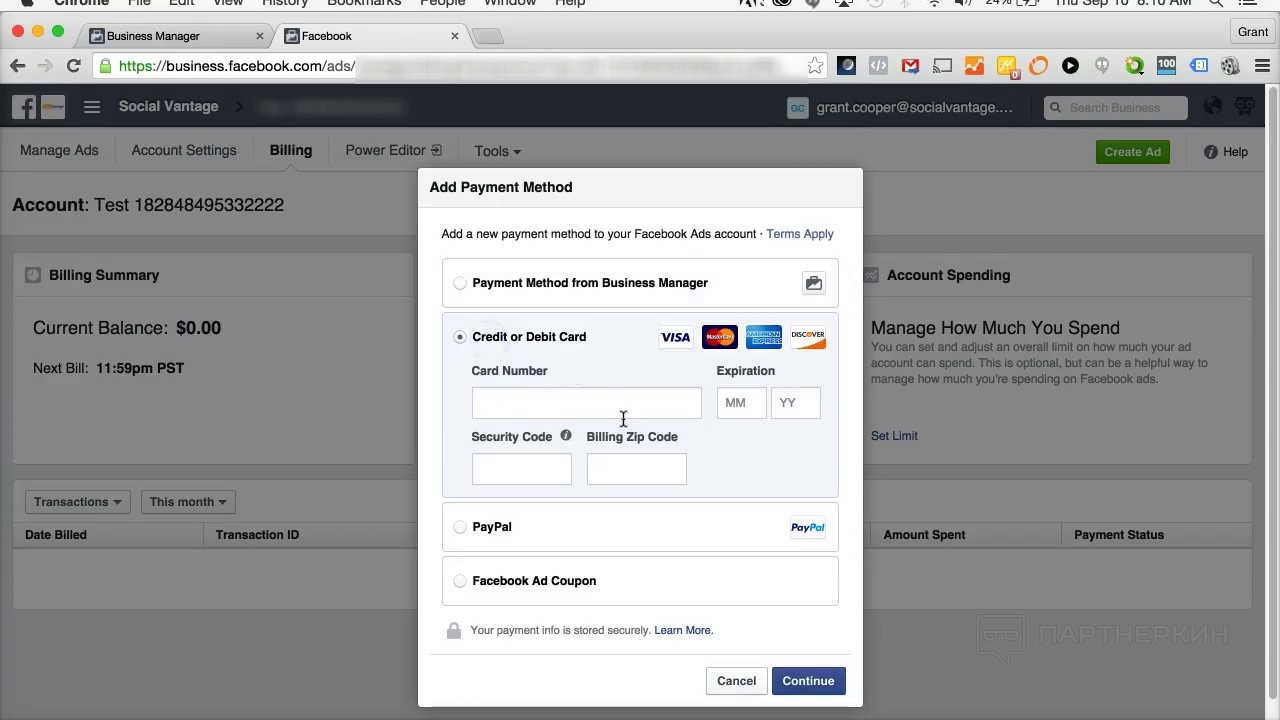Click the Cancel button in dialog
1280x720 pixels.
[x=736, y=681]
